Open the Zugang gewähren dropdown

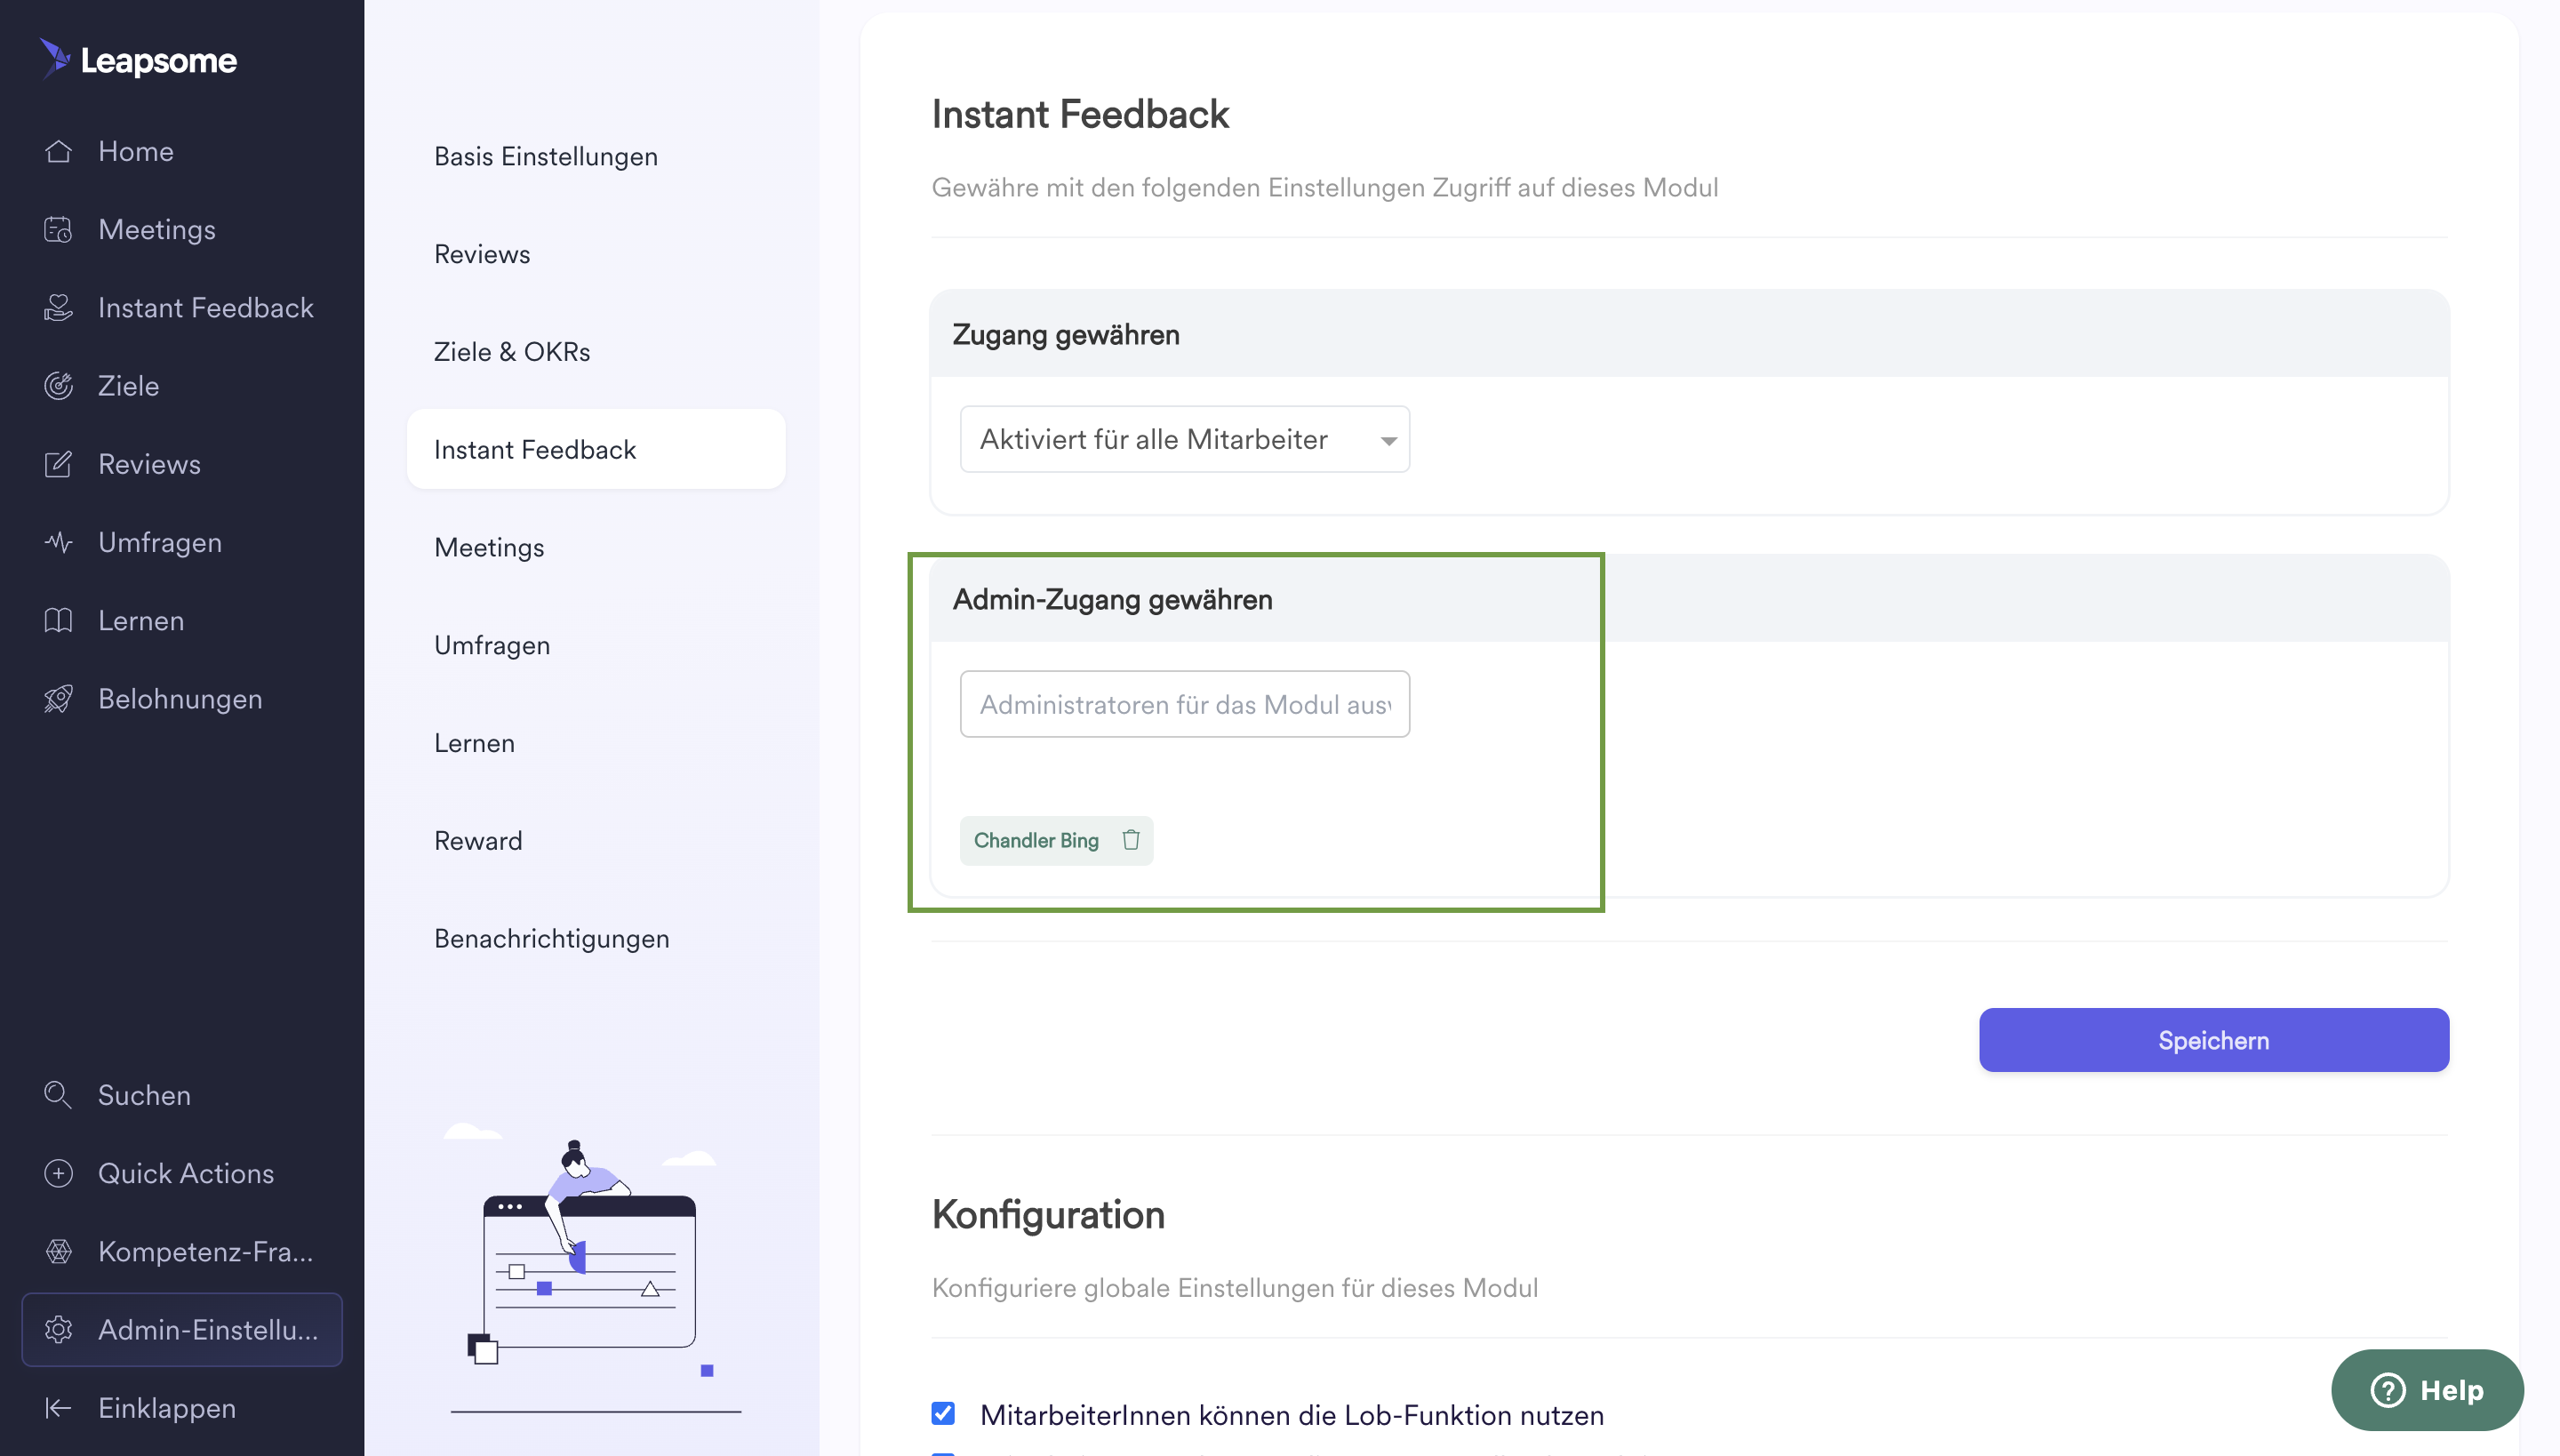click(1184, 439)
